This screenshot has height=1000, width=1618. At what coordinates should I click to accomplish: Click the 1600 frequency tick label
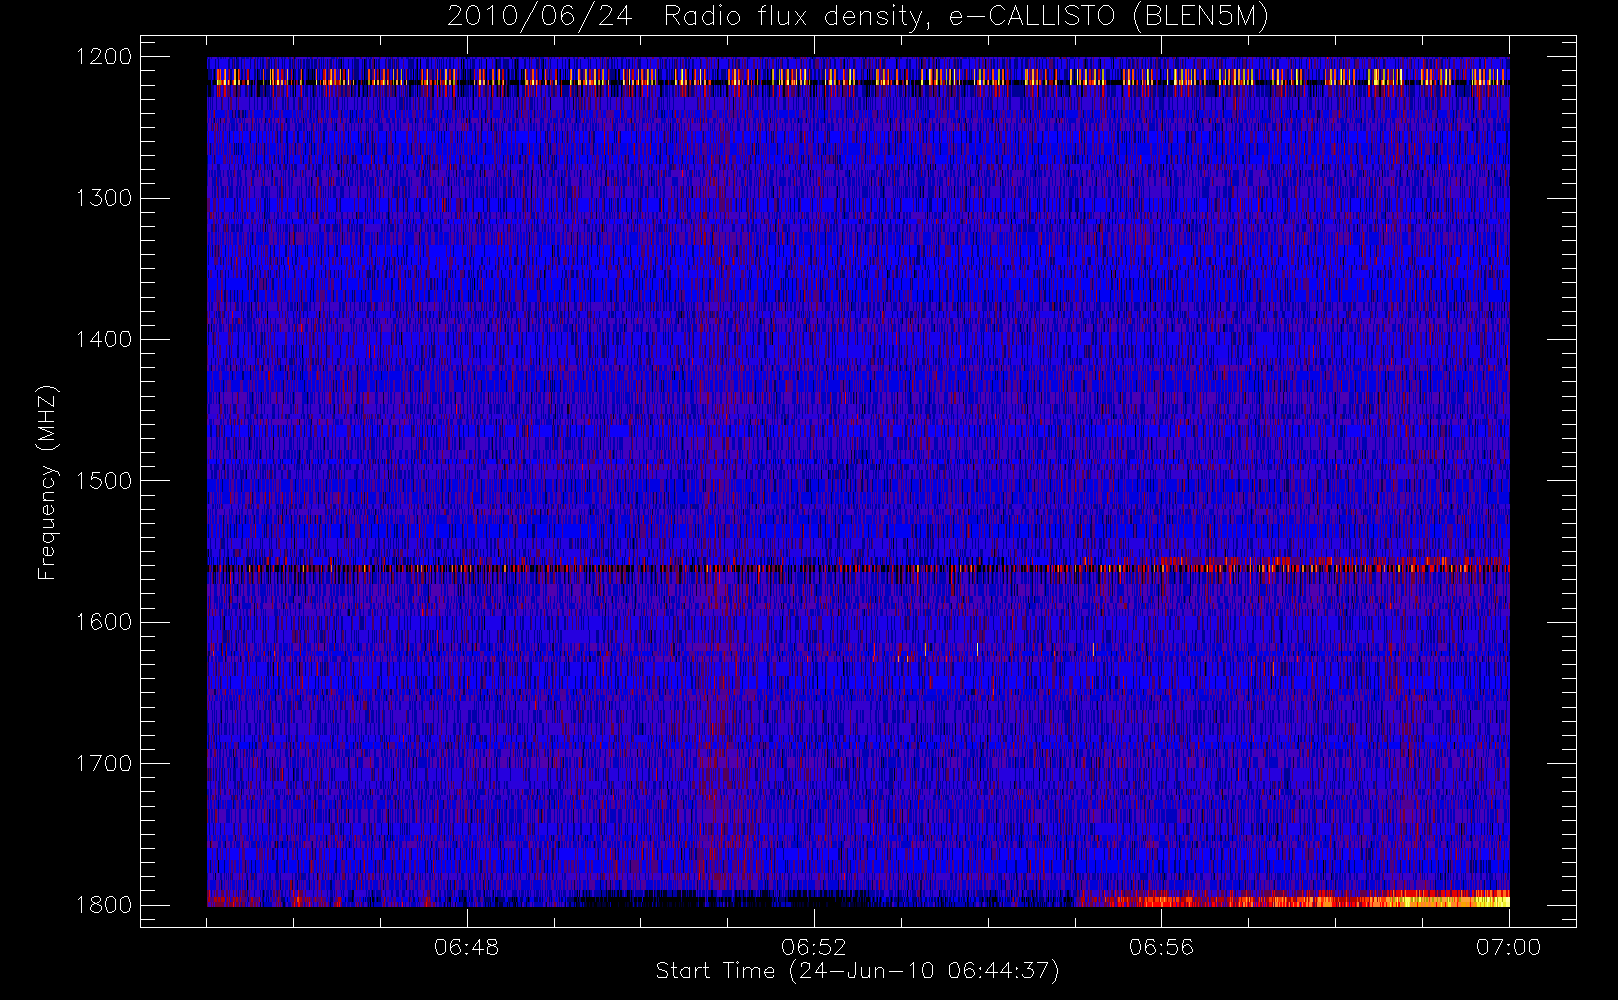[x=104, y=622]
